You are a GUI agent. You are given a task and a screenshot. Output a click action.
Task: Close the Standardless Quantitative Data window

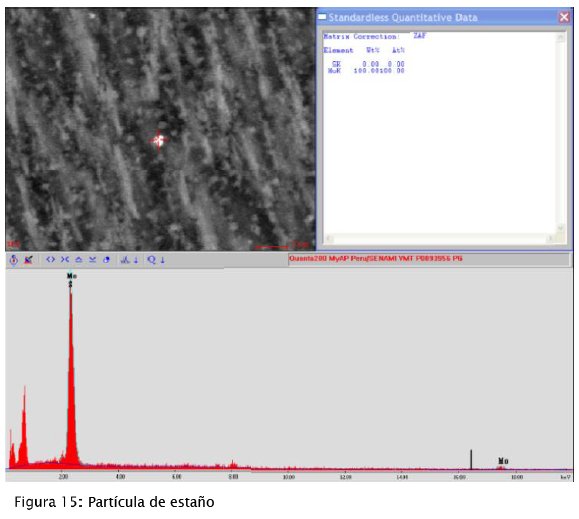(564, 17)
